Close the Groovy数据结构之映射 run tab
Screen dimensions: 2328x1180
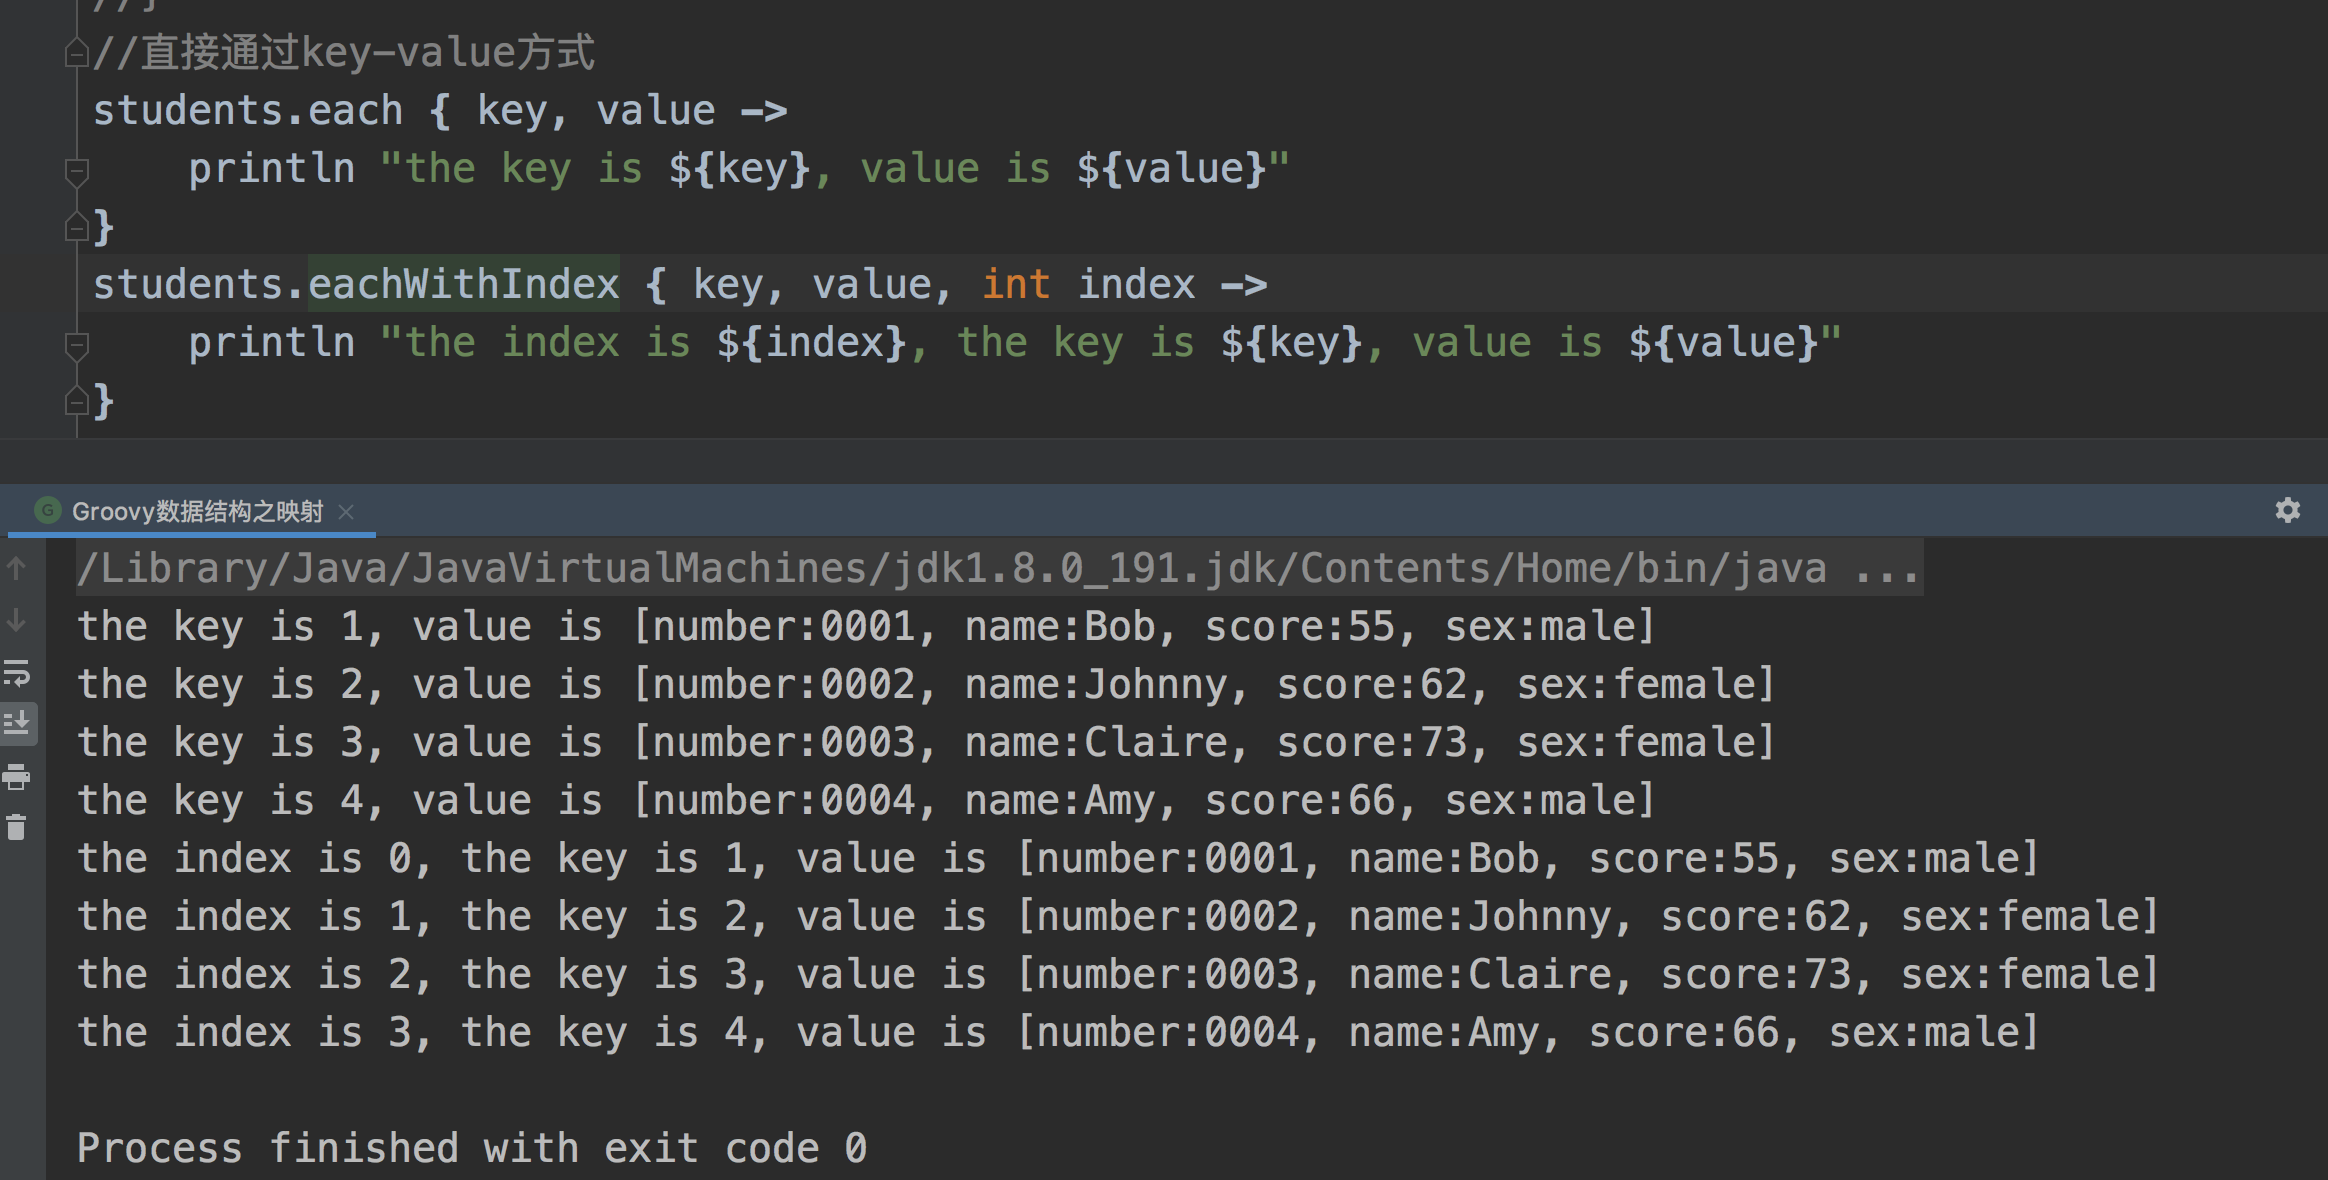pos(346,512)
